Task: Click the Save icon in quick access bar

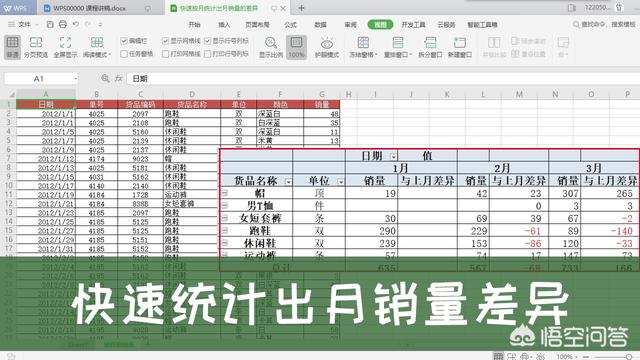Action: [50, 24]
